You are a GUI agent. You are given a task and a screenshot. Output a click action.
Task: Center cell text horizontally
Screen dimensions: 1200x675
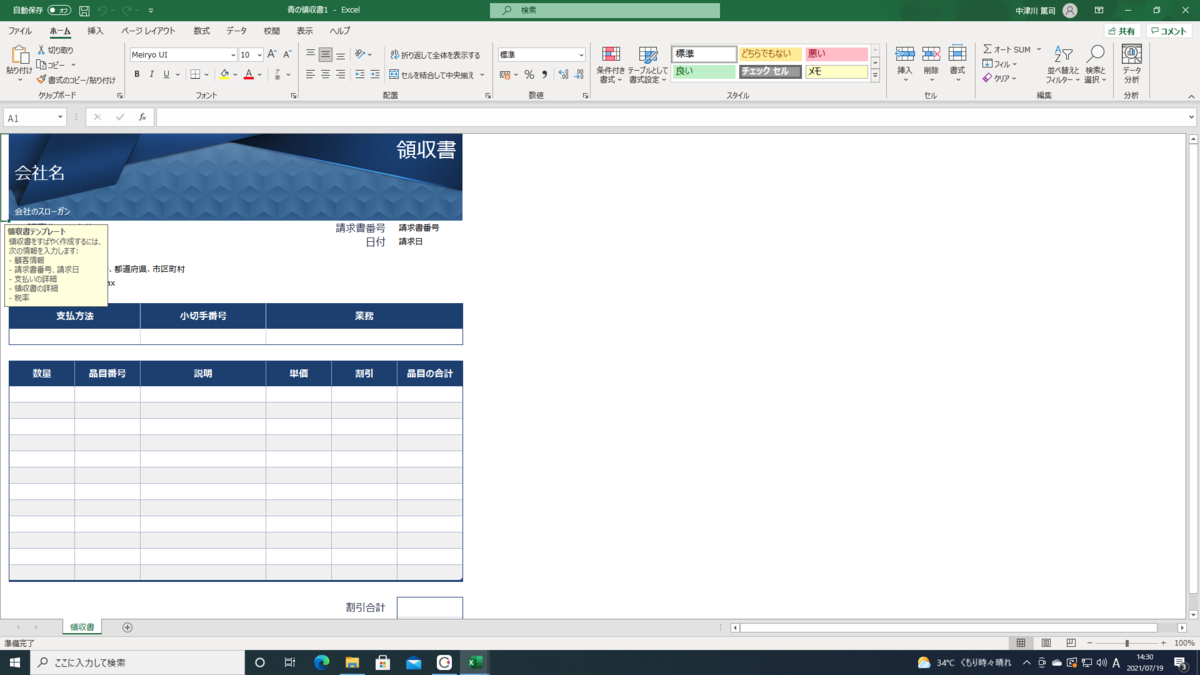(326, 75)
